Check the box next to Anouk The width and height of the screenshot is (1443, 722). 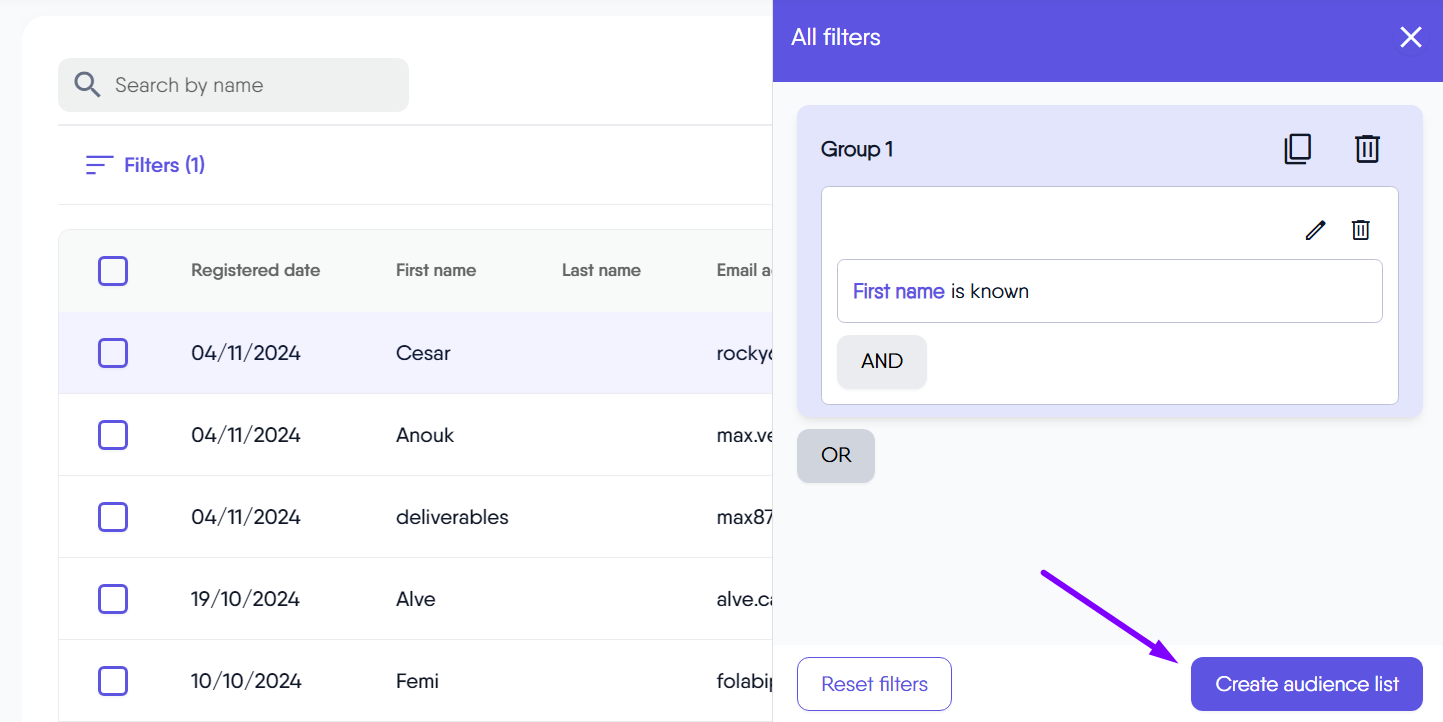(x=113, y=435)
